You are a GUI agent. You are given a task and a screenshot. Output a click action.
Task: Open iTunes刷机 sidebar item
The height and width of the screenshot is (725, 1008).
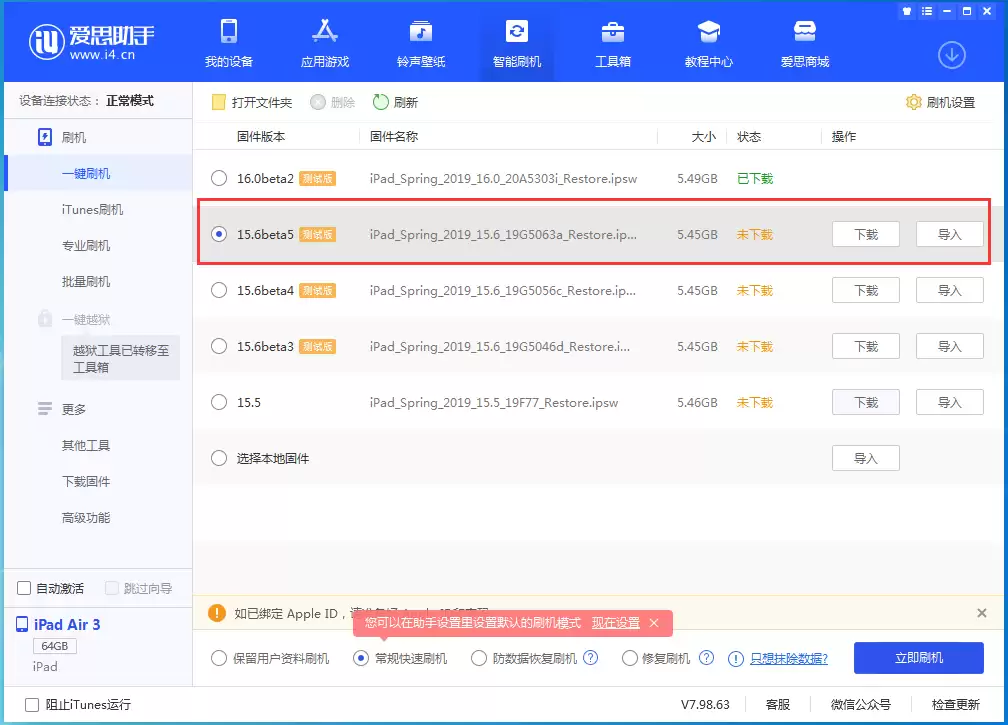tap(92, 210)
